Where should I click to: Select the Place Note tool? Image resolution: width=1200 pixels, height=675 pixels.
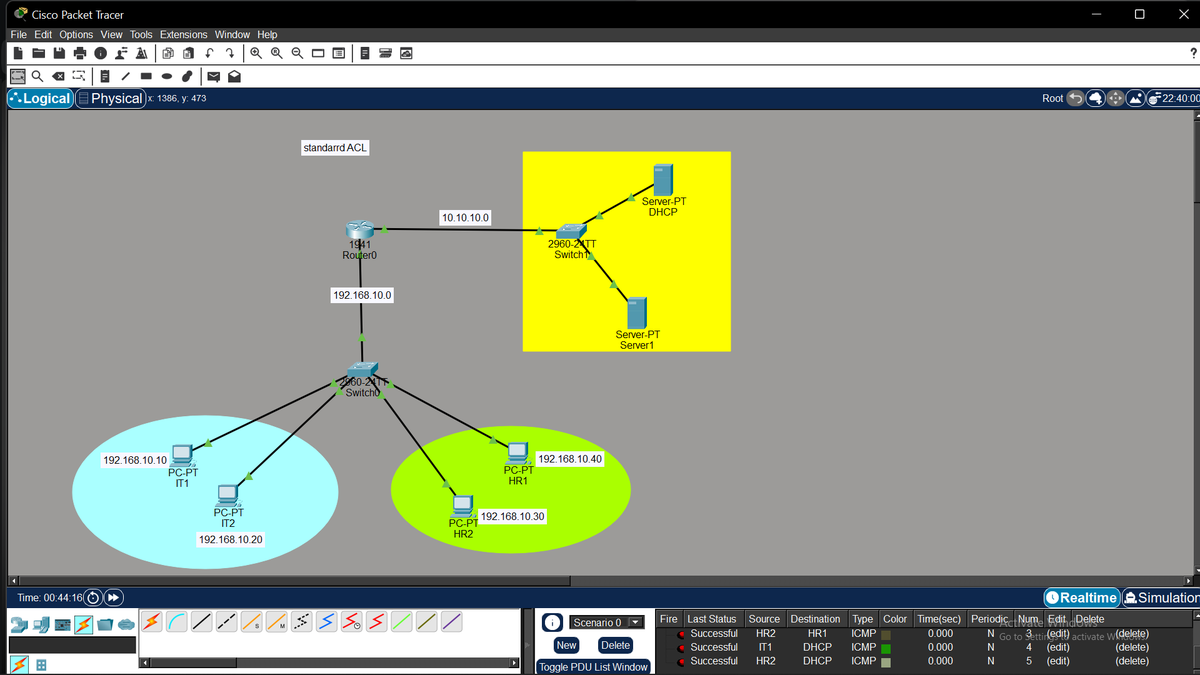106,76
